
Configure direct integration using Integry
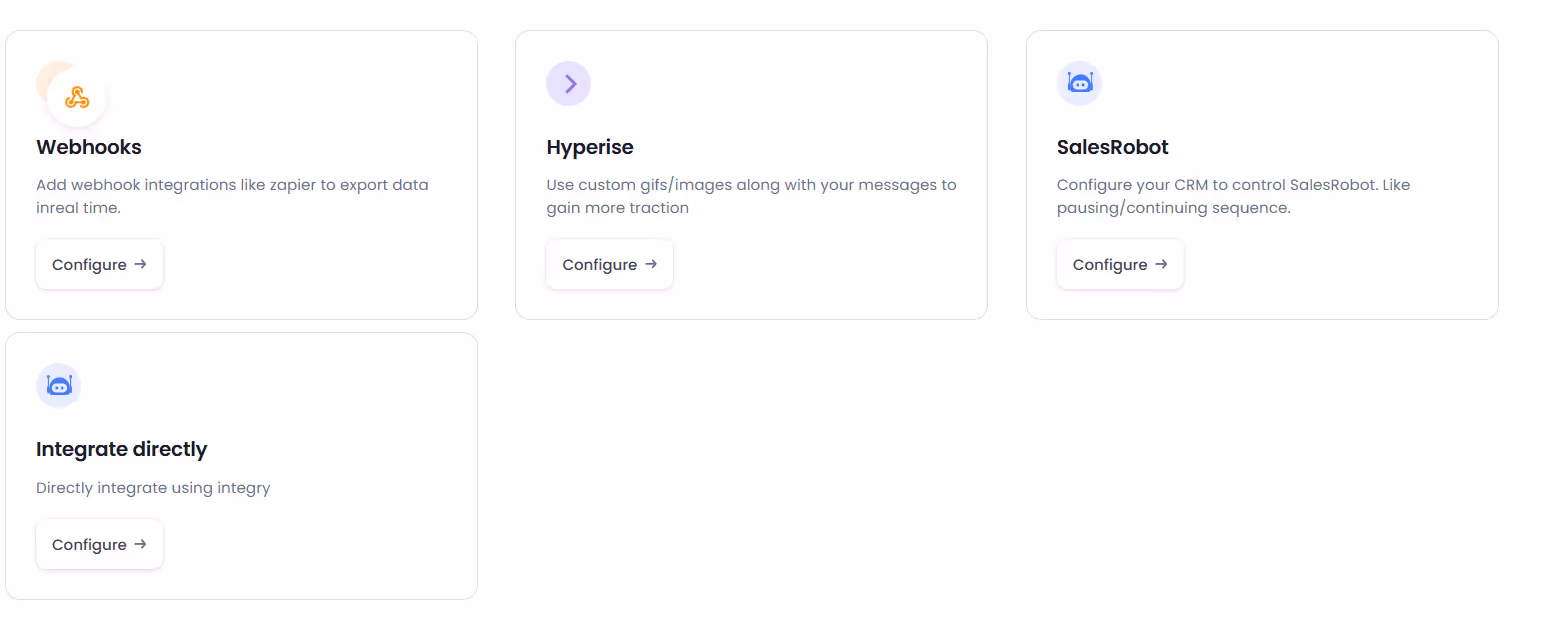[x=99, y=544]
